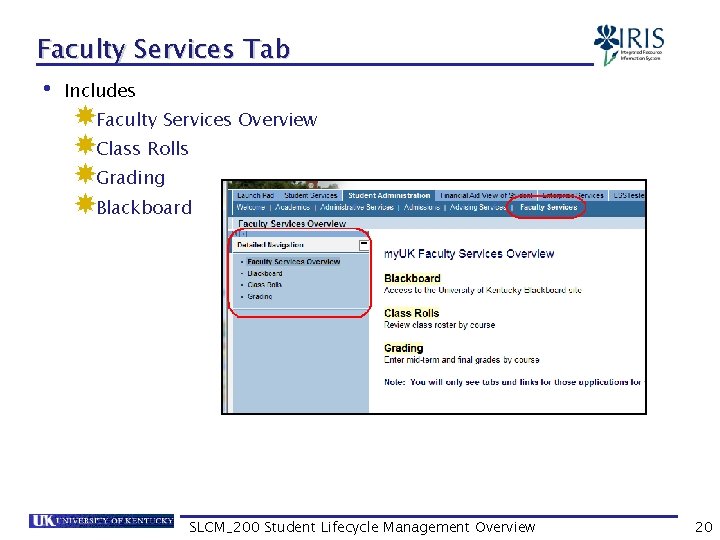Click the IRIS logo
720x540 pixels.
click(629, 45)
